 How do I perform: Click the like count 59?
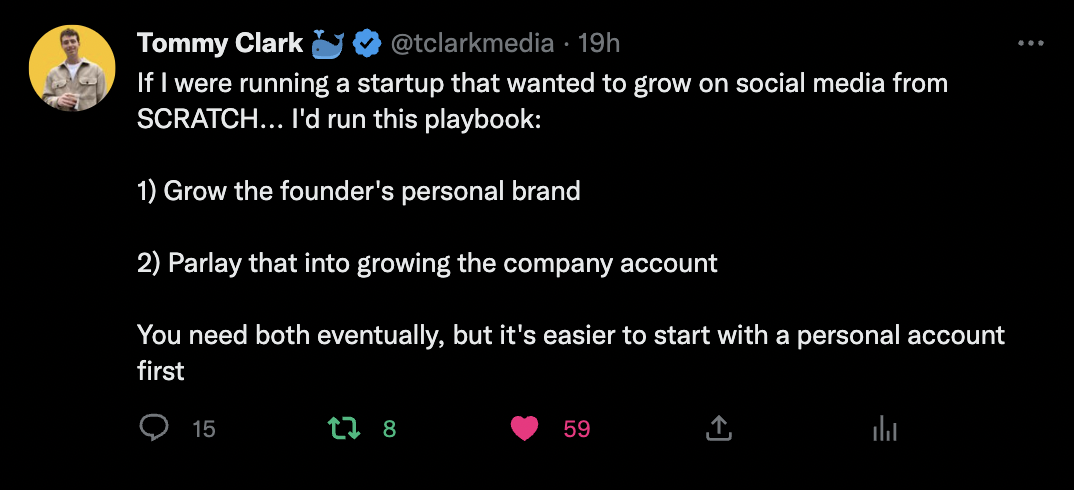pos(577,429)
